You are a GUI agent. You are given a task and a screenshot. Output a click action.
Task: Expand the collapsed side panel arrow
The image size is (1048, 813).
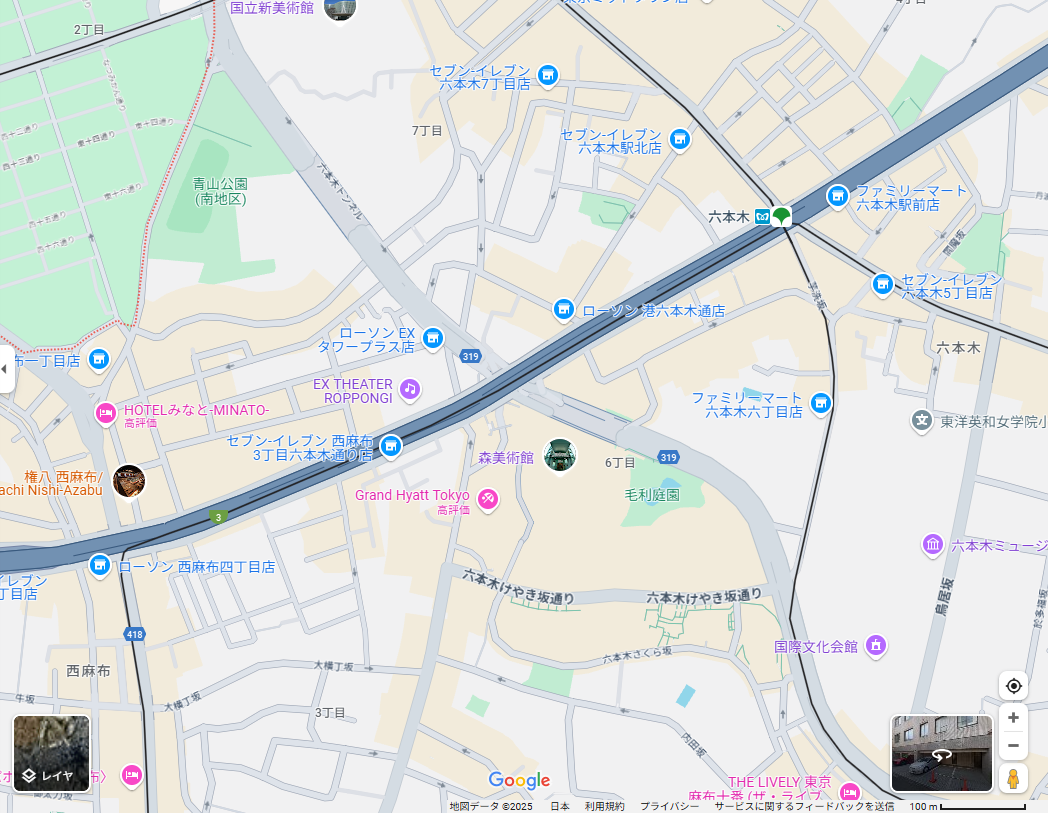[6, 369]
